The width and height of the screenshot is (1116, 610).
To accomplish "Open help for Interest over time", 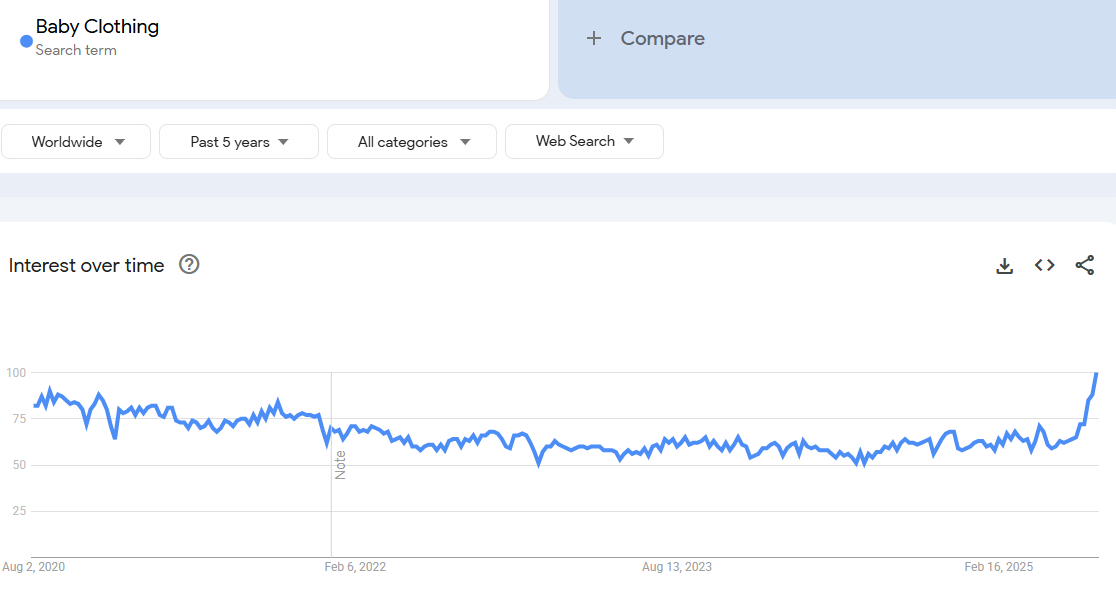I will [x=189, y=265].
